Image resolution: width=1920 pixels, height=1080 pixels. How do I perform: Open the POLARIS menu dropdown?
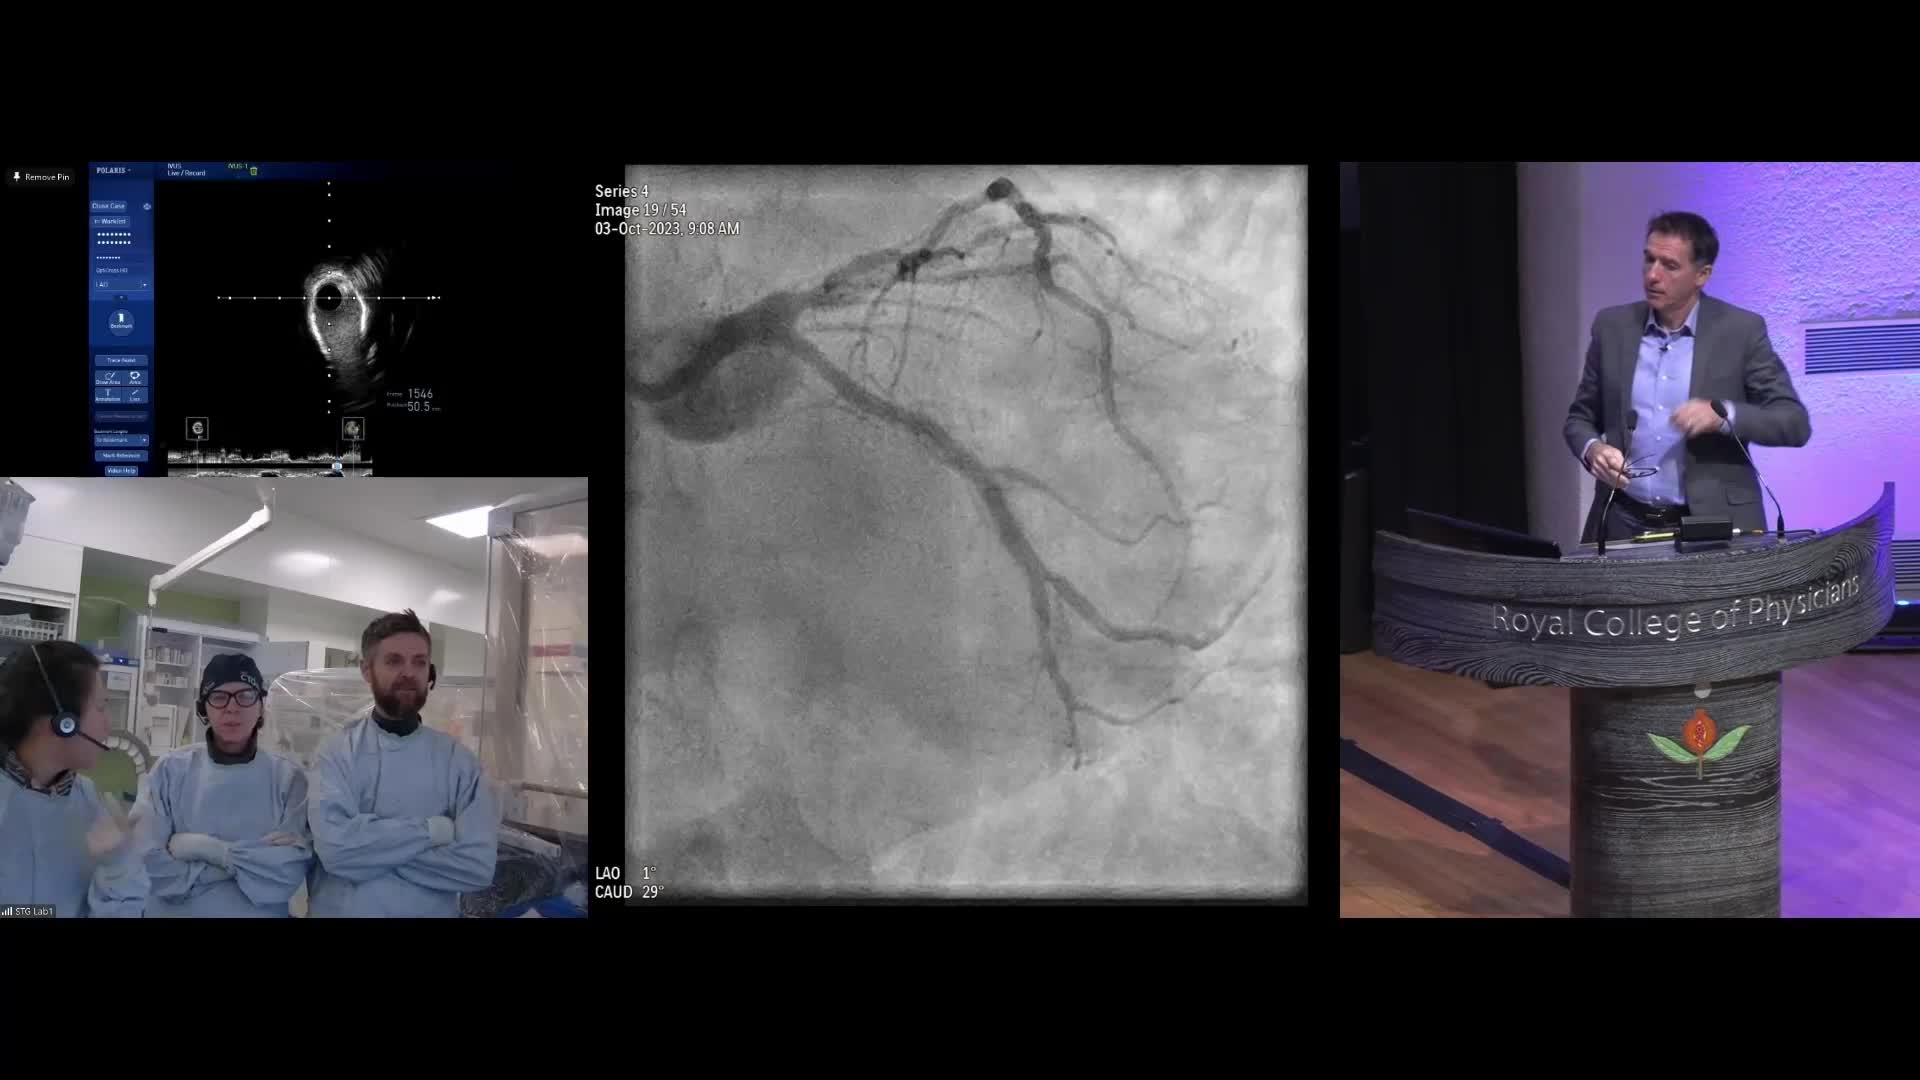(x=113, y=170)
